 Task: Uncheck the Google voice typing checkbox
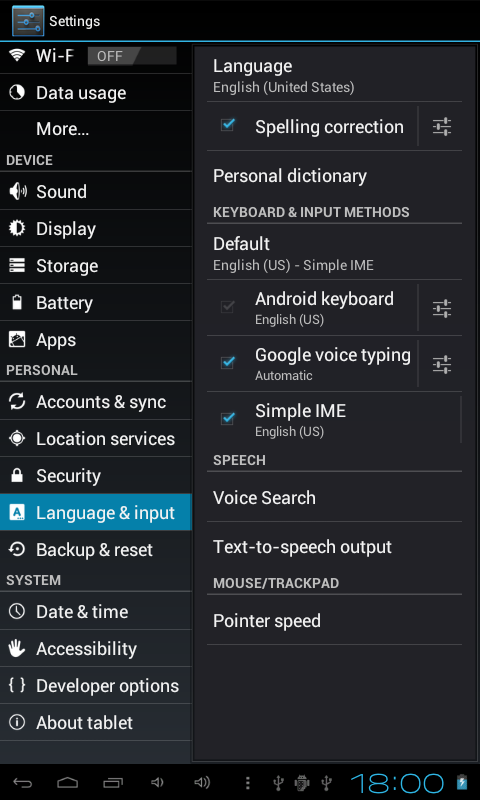[228, 362]
